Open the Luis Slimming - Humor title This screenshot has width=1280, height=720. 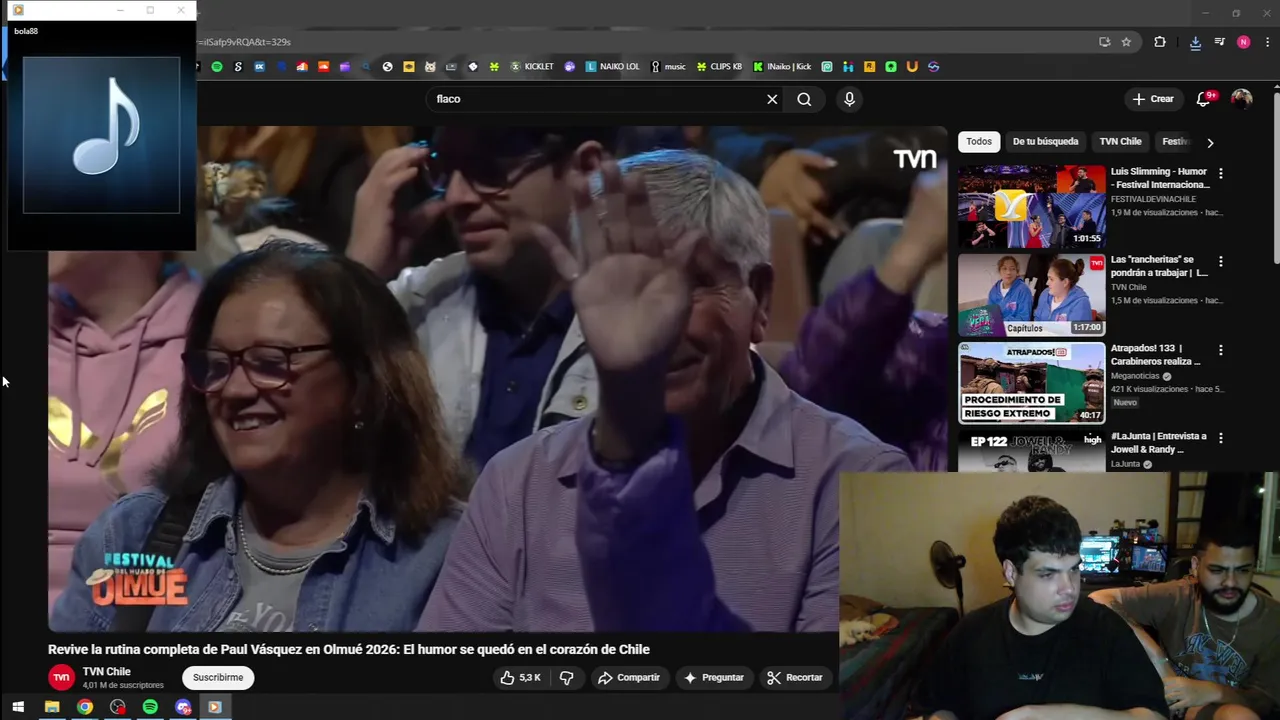[1159, 178]
